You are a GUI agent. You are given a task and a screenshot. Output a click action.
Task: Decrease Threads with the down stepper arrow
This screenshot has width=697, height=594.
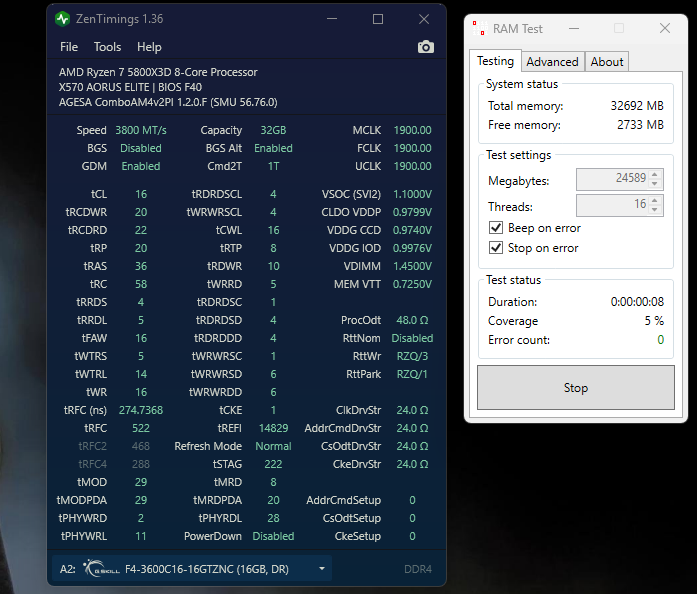pos(654,210)
